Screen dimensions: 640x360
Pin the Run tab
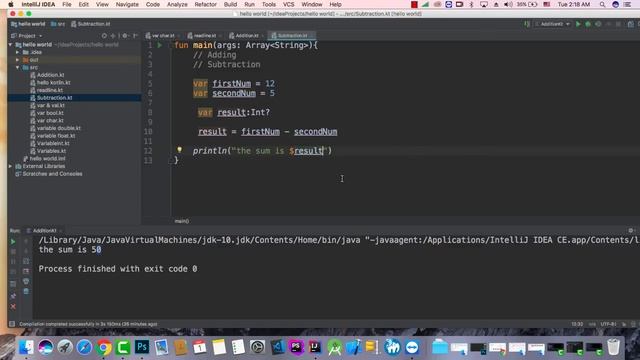click(13, 296)
